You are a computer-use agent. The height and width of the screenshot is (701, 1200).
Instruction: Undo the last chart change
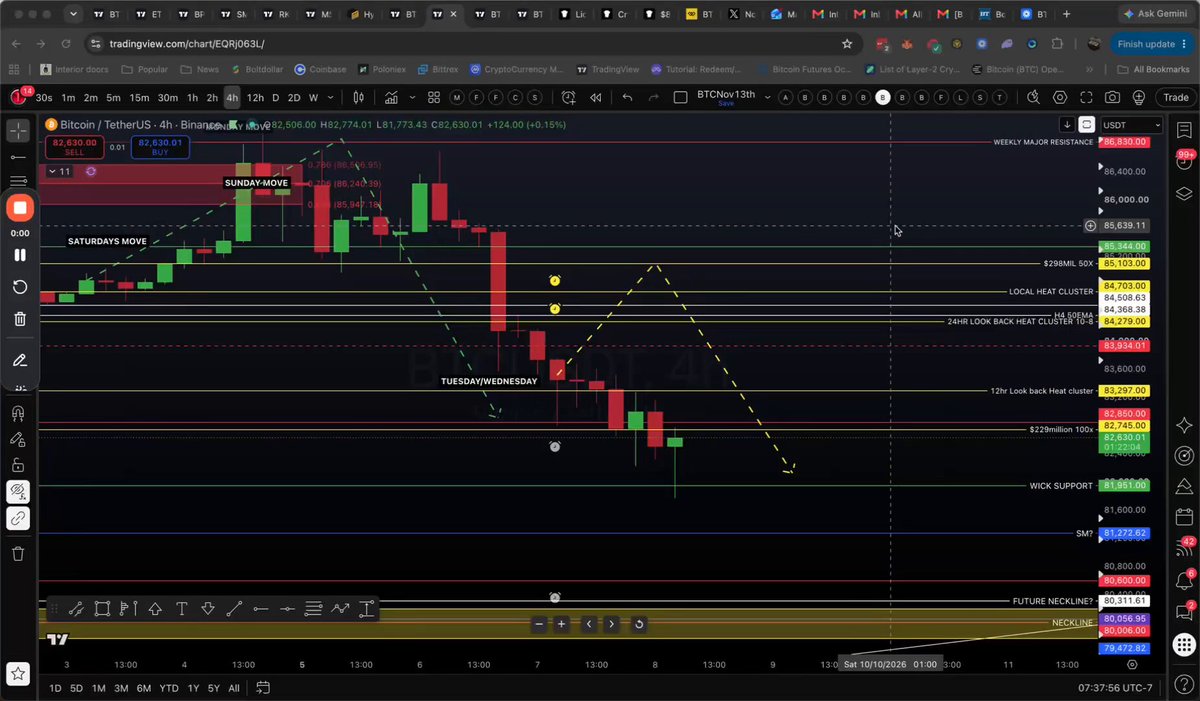(627, 97)
